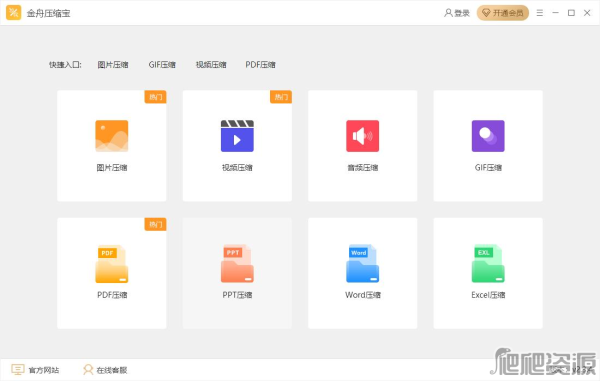The image size is (600, 381).
Task: Click the monitor icon beside 官方网站
Action: click(18, 370)
